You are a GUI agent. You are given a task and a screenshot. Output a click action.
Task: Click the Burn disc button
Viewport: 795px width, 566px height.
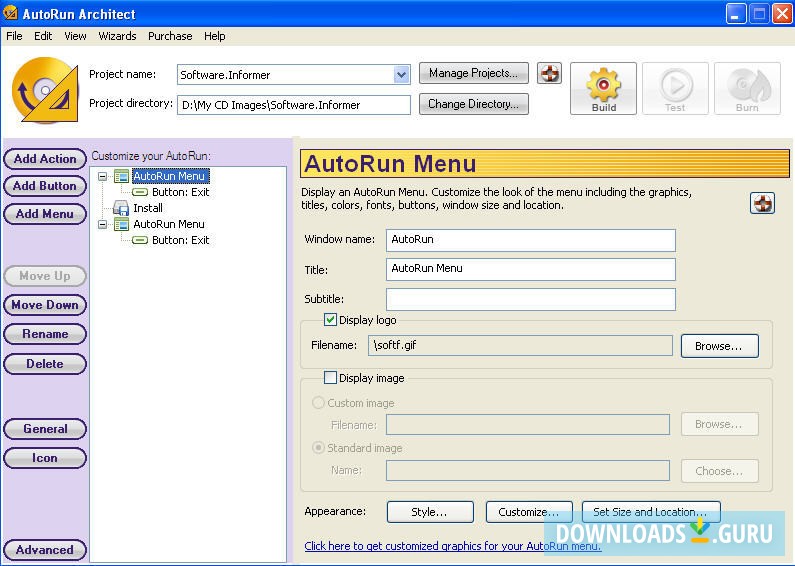747,89
